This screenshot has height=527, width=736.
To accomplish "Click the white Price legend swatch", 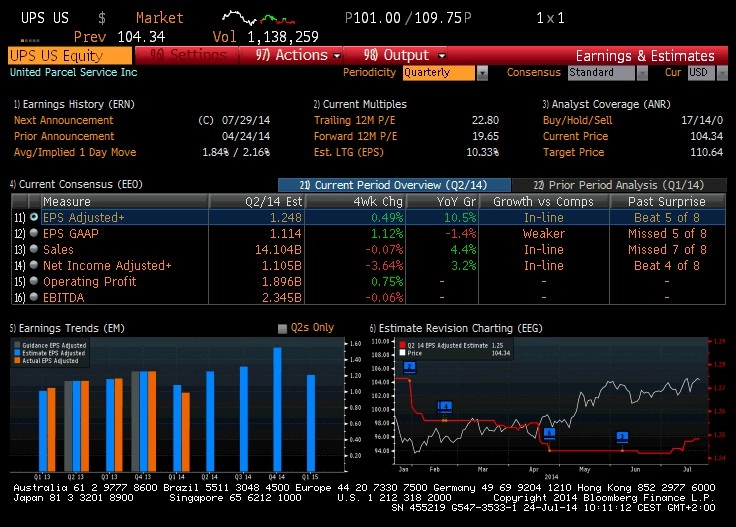I will [402, 353].
